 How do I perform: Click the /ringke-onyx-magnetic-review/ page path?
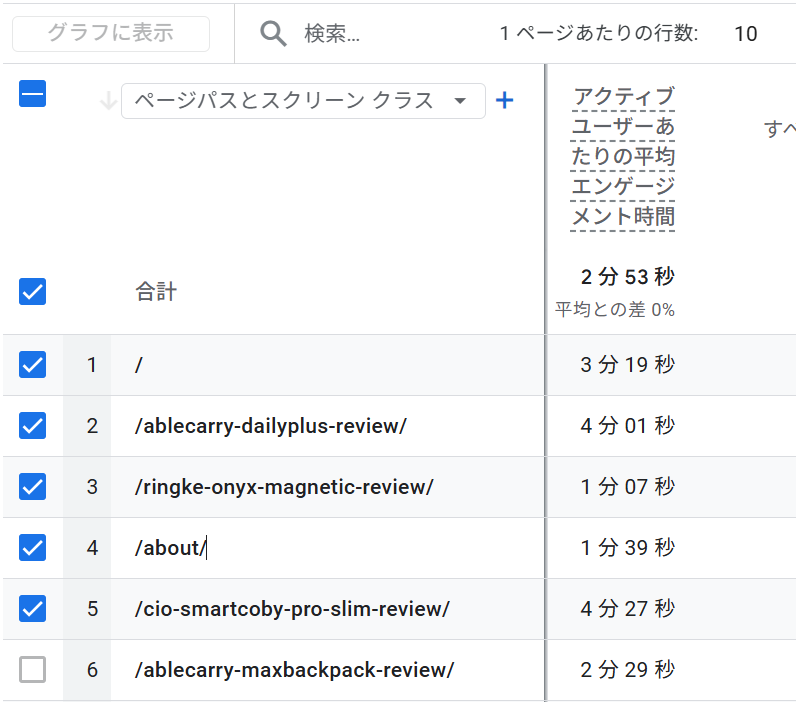click(284, 487)
